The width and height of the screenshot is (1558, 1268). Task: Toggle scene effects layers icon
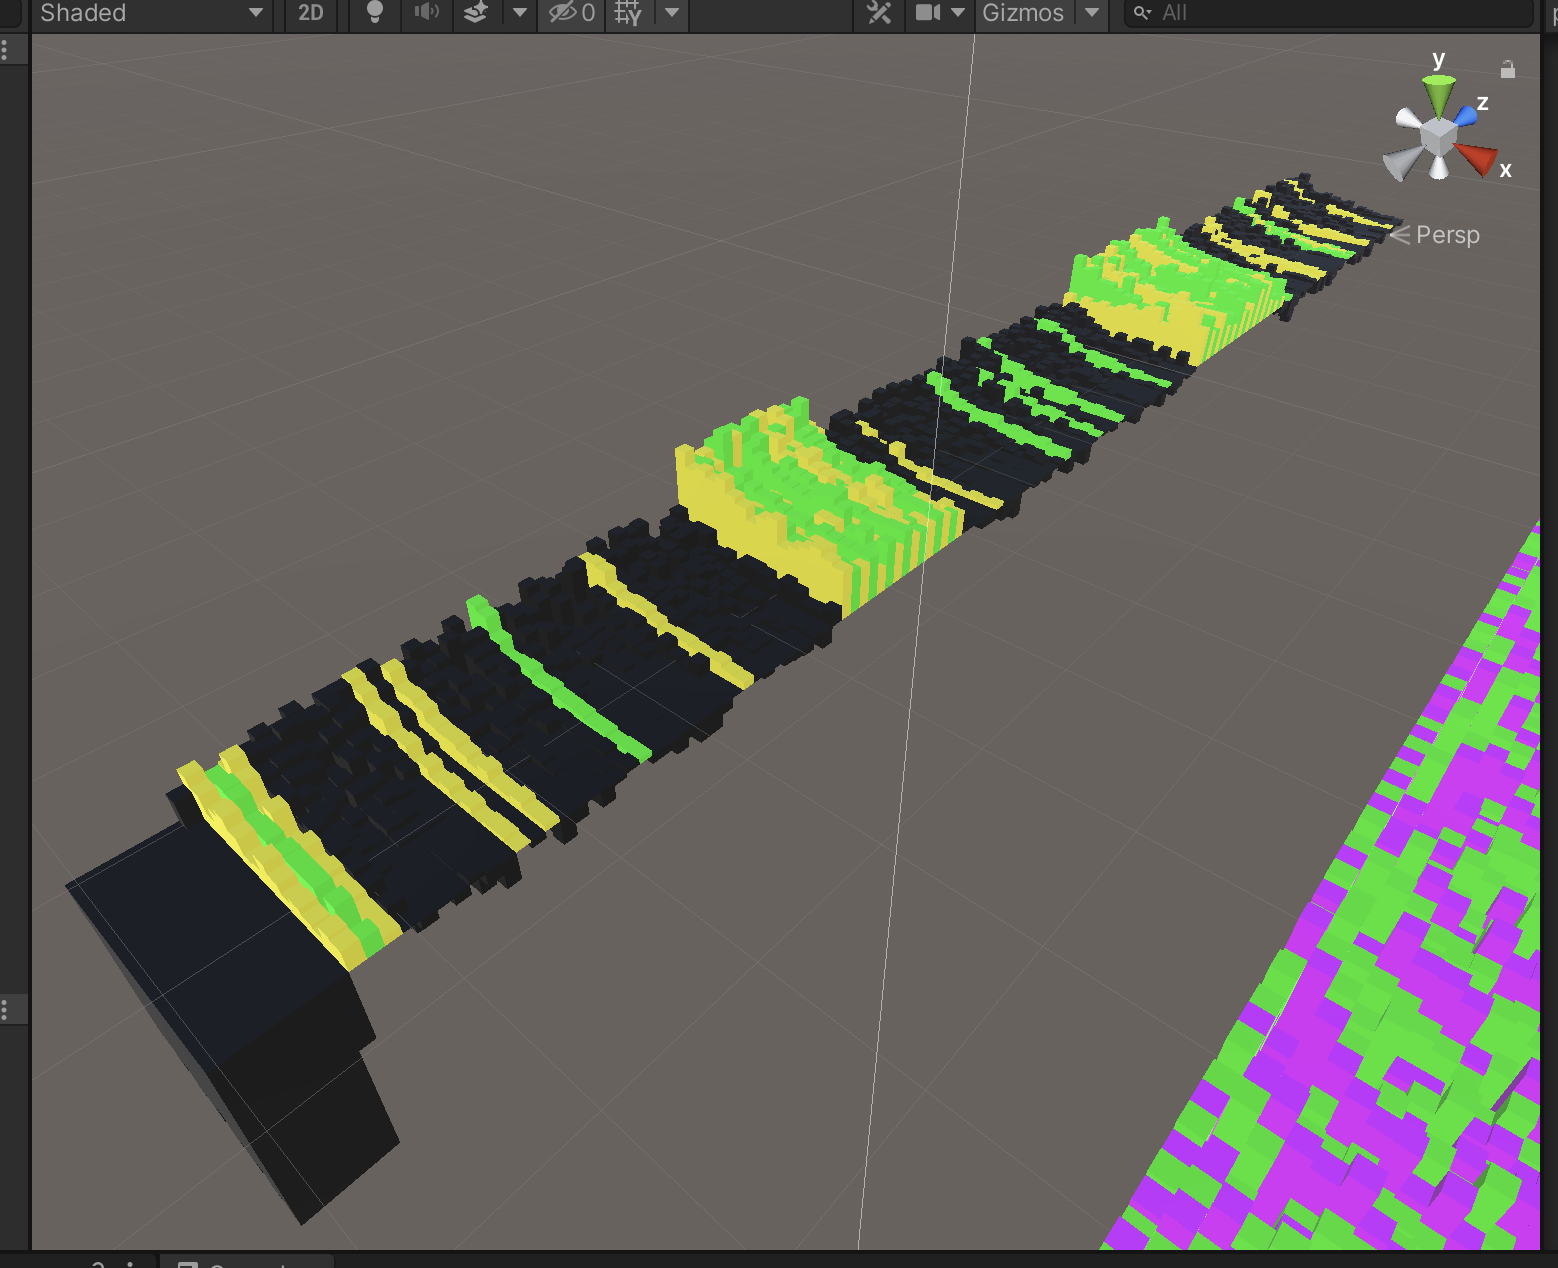(x=476, y=13)
